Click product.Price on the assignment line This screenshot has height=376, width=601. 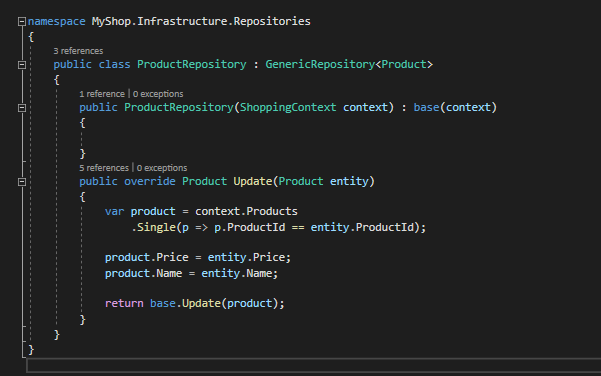(147, 257)
